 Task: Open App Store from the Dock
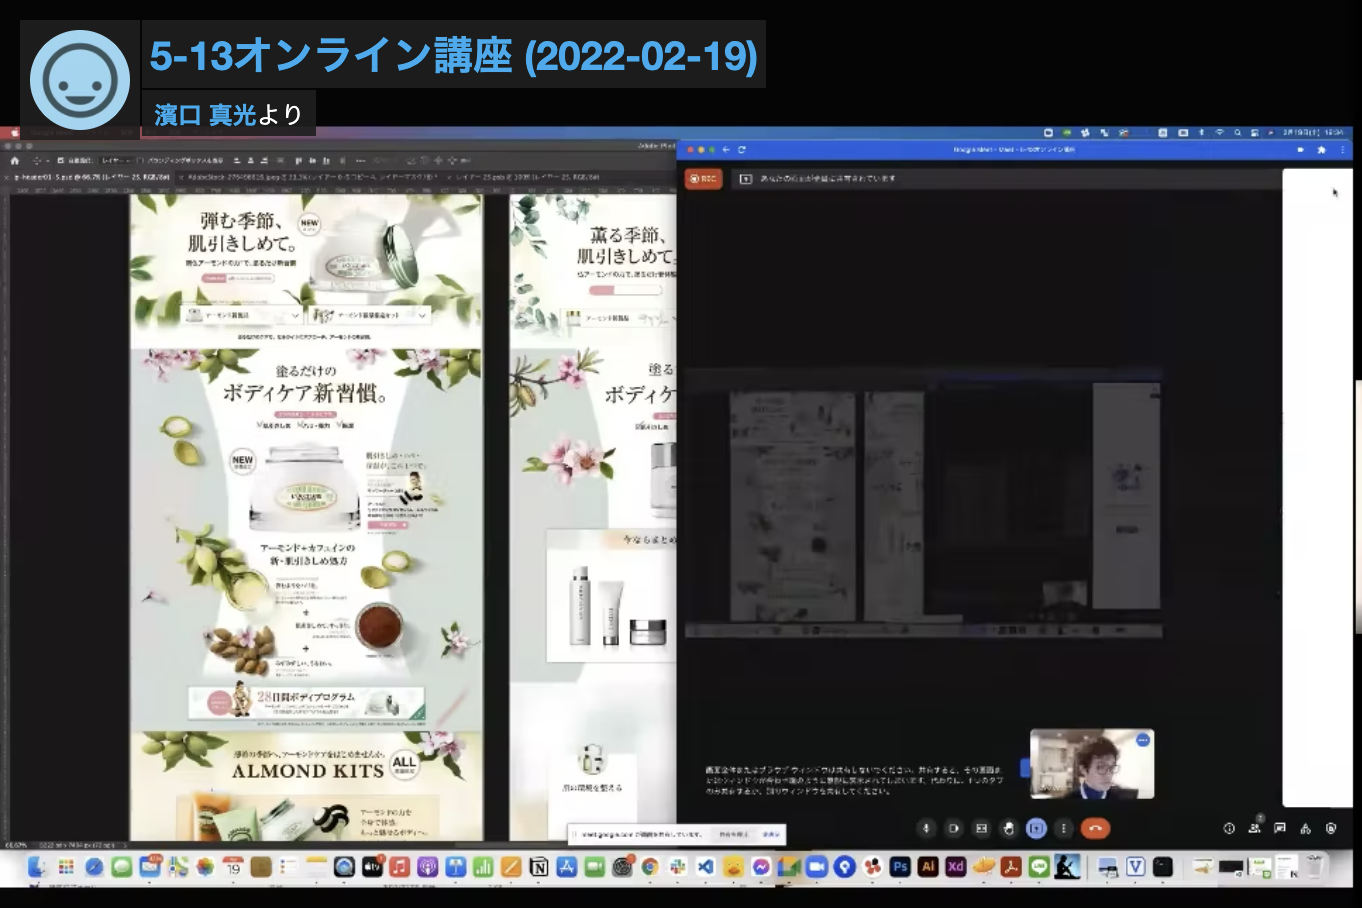point(567,867)
